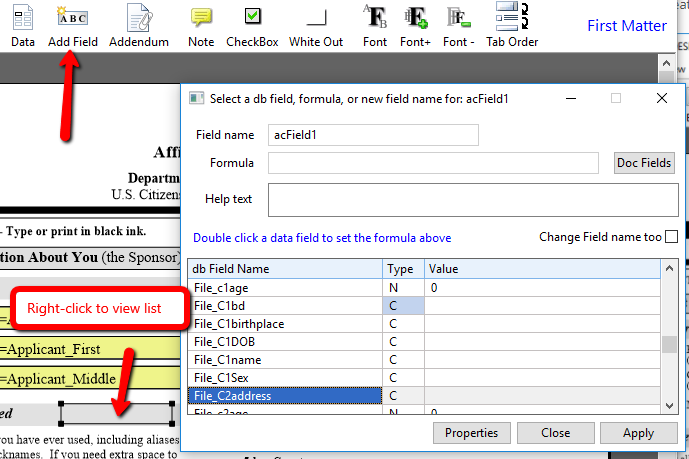Select the File_c1age row

click(x=424, y=288)
